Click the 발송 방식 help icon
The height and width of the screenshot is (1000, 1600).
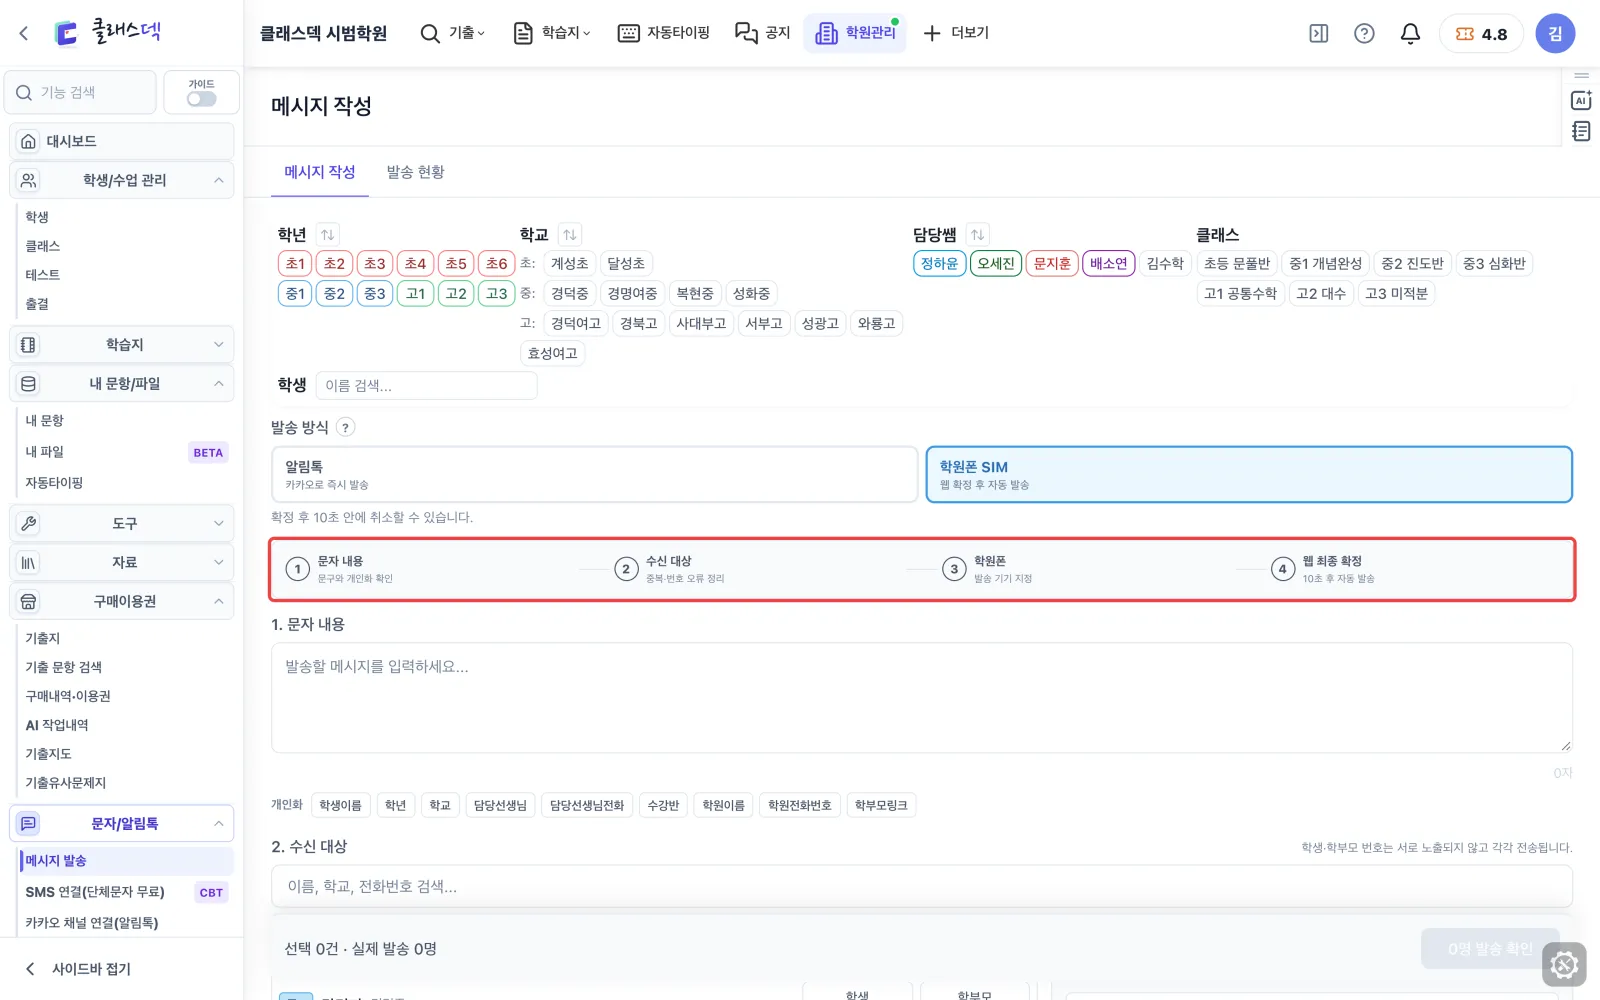[345, 428]
